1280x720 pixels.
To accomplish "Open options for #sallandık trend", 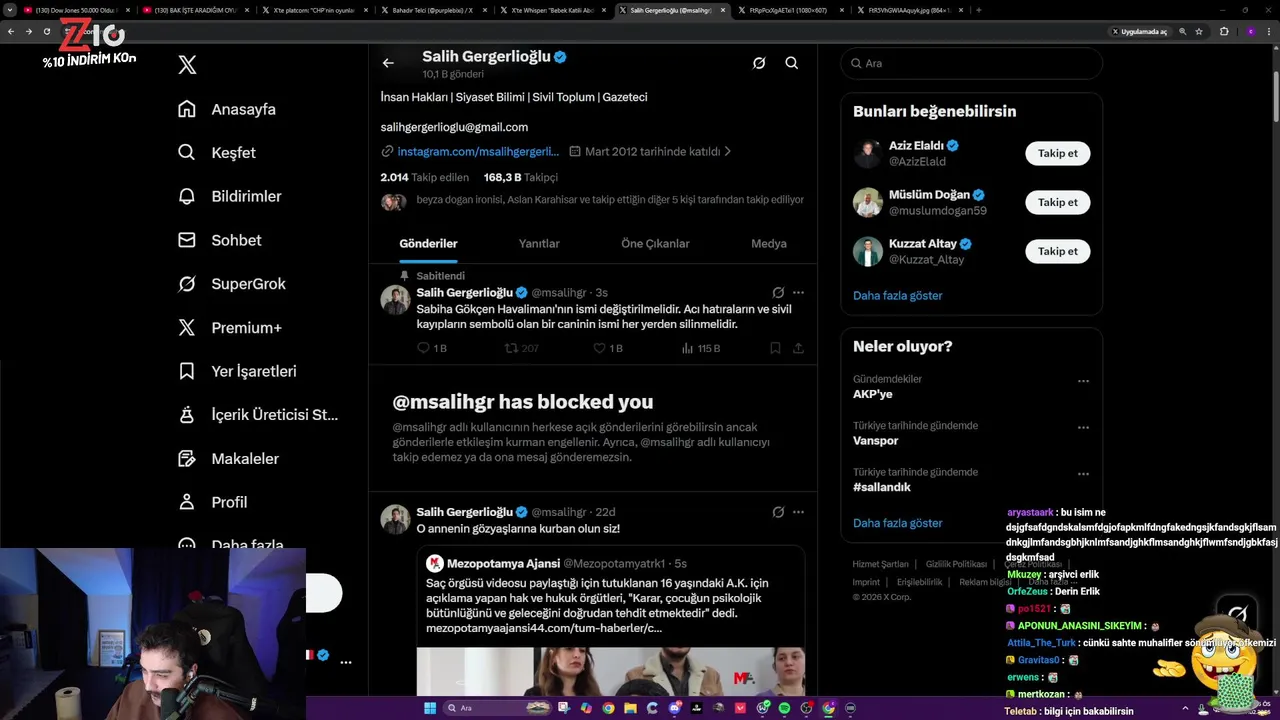I will pos(1083,474).
